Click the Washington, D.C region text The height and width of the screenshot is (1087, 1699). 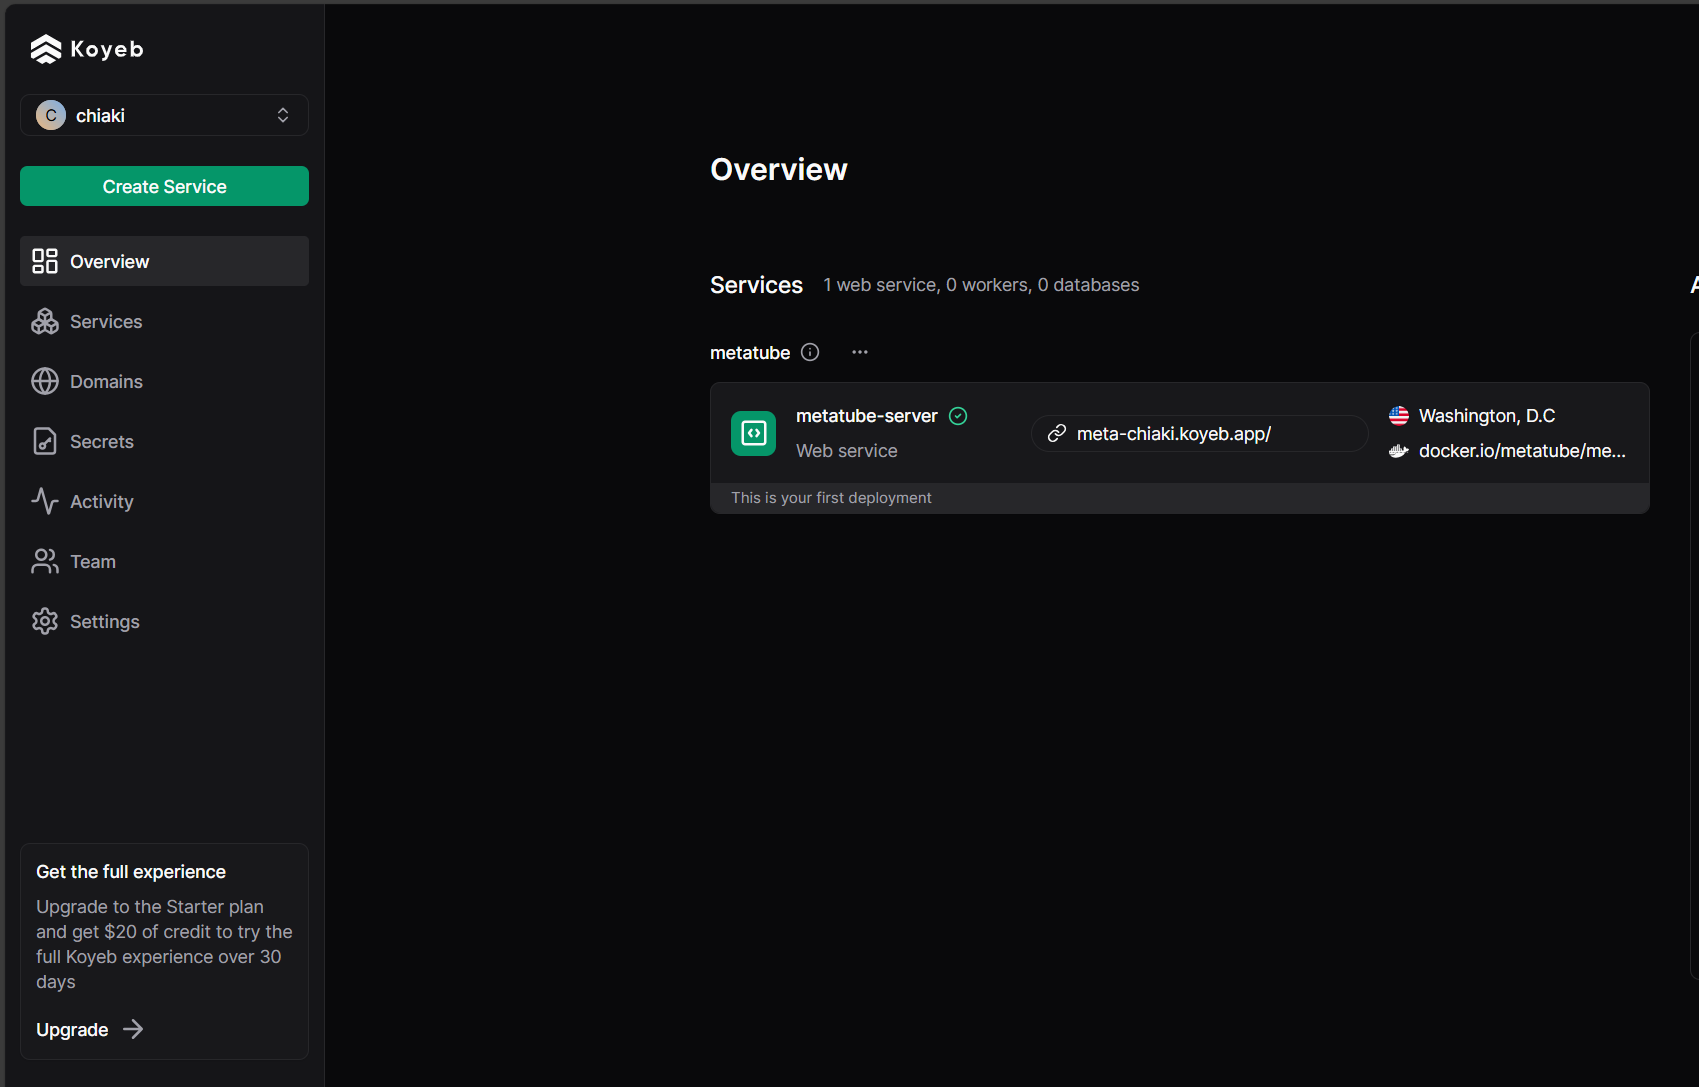click(x=1487, y=416)
